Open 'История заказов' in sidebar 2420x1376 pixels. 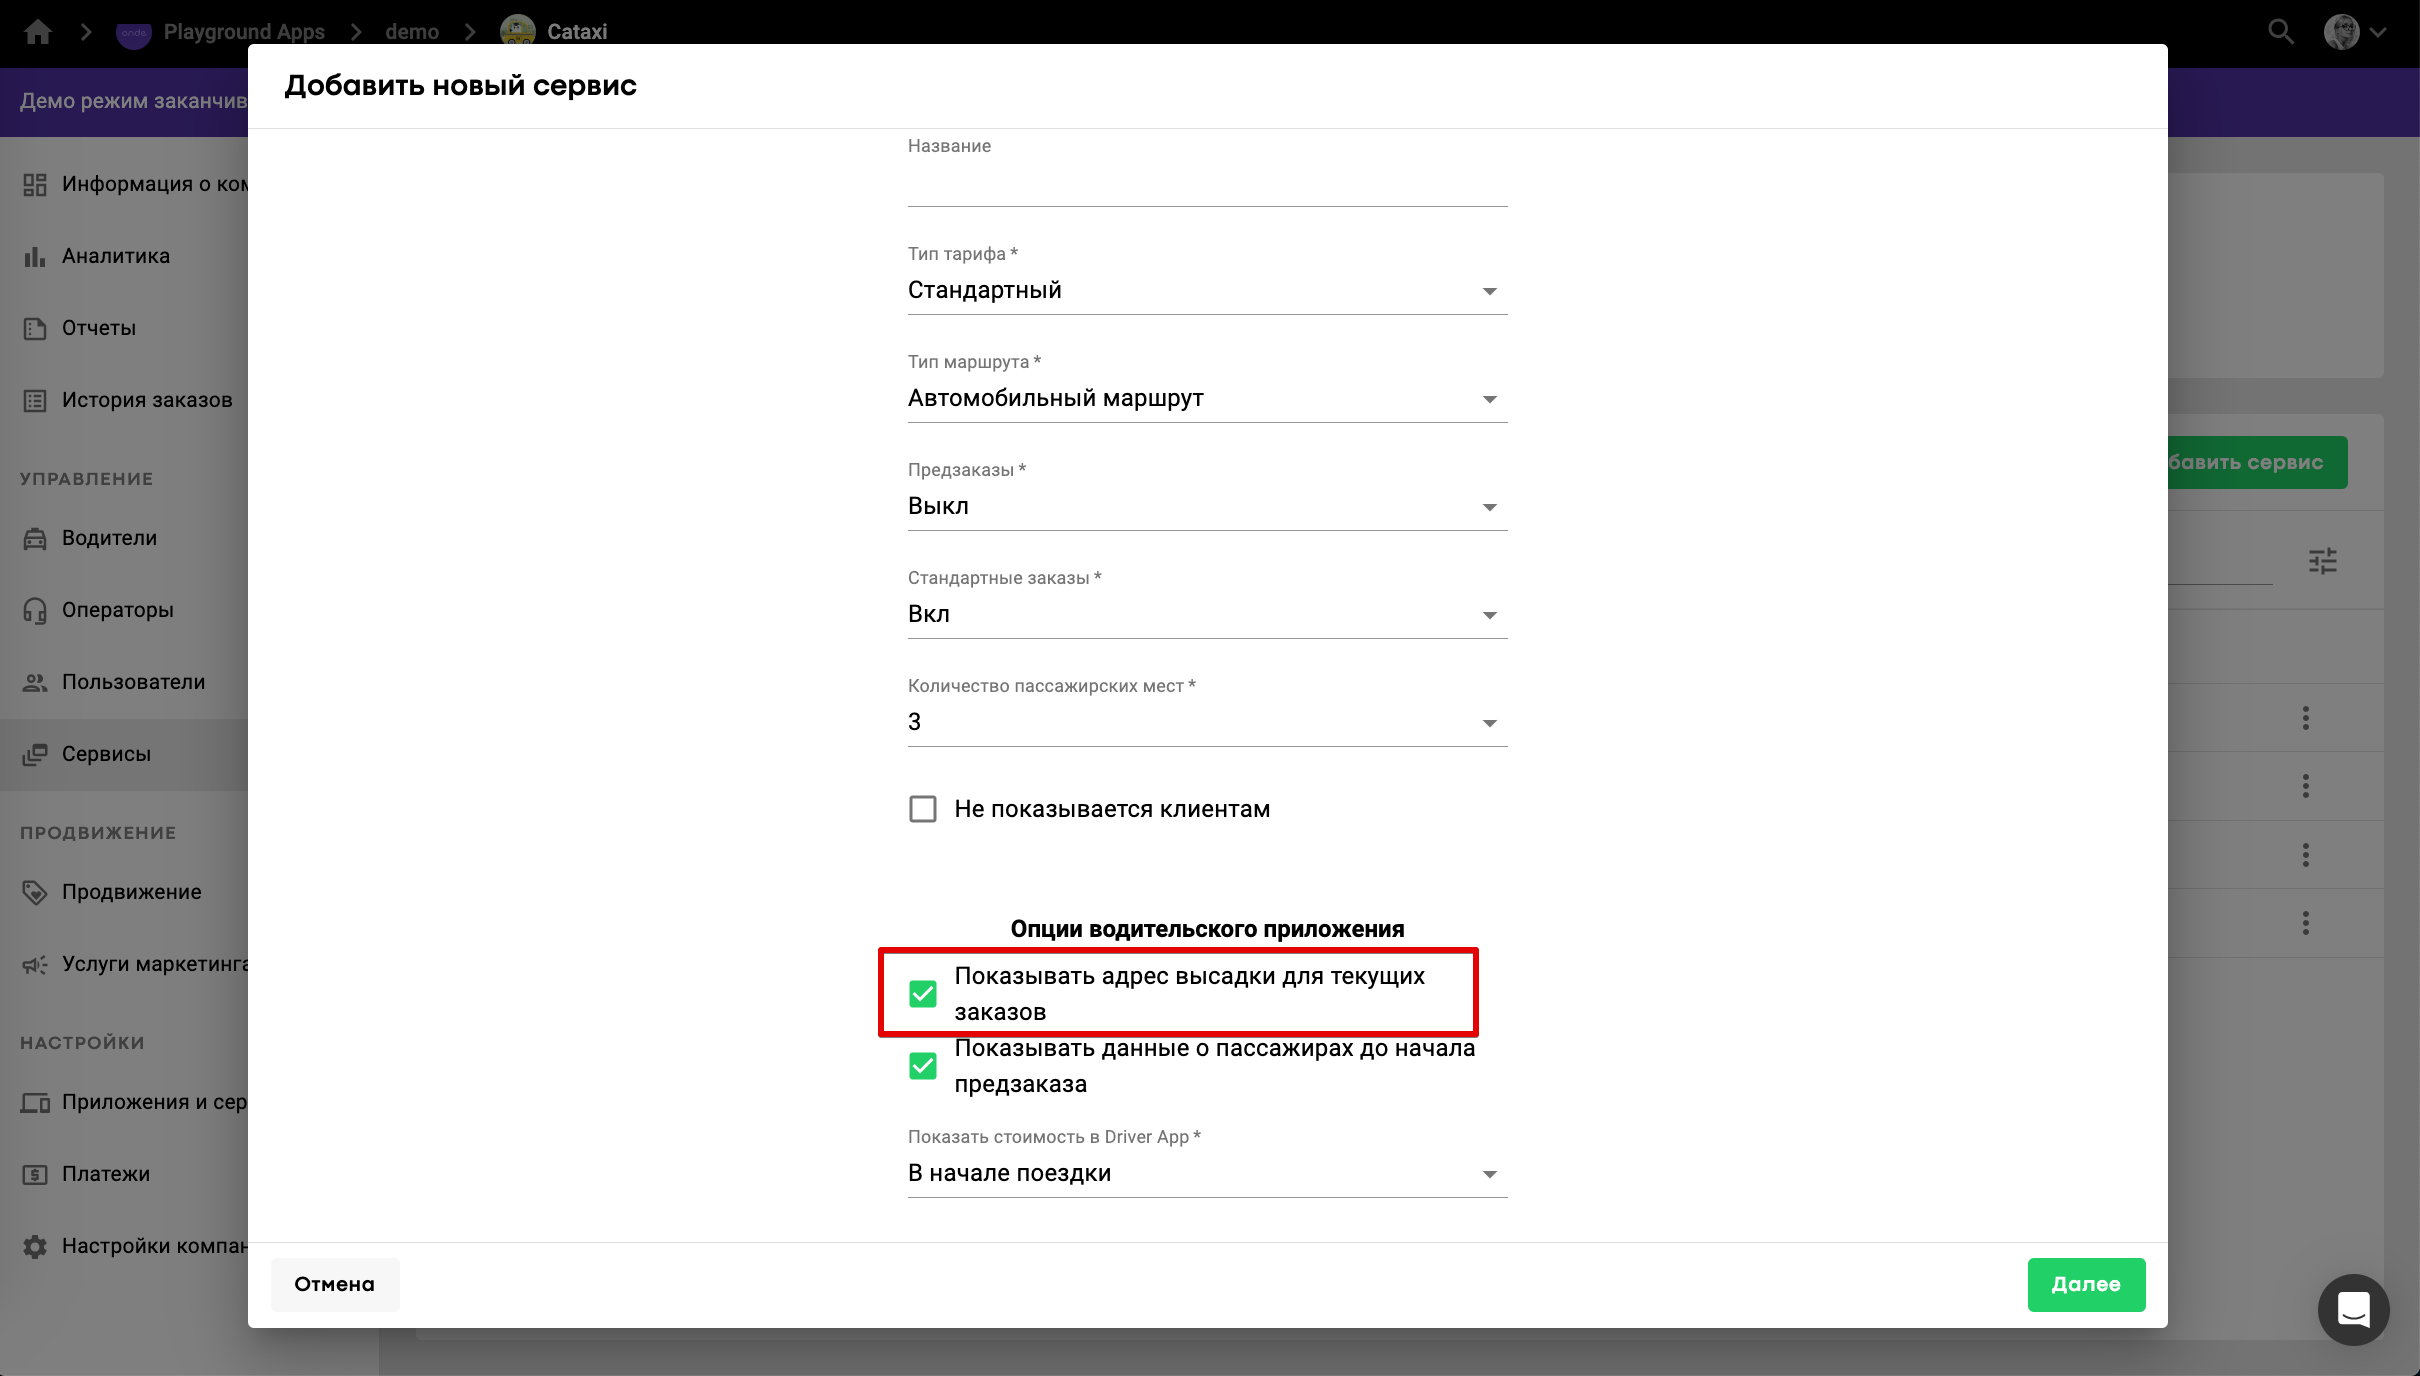pyautogui.click(x=146, y=400)
